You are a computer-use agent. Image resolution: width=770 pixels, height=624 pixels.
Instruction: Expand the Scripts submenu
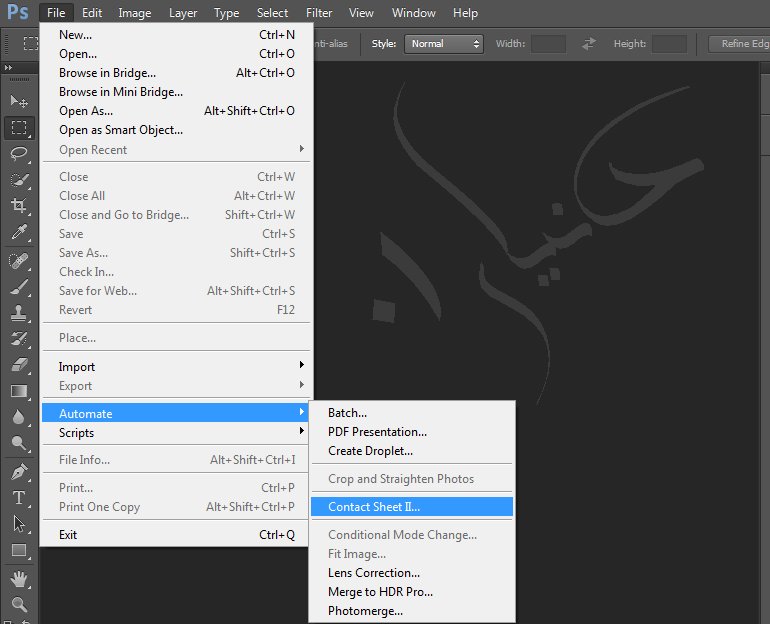[176, 433]
